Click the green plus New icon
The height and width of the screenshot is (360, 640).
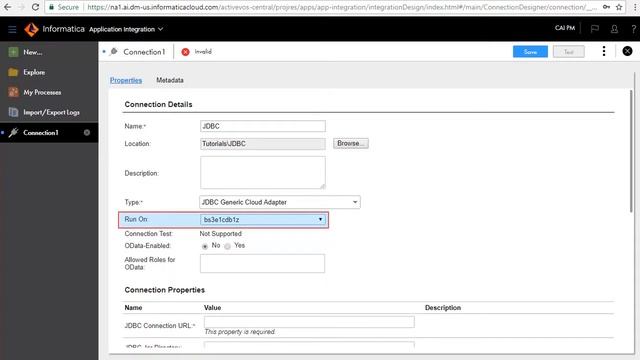(13, 52)
